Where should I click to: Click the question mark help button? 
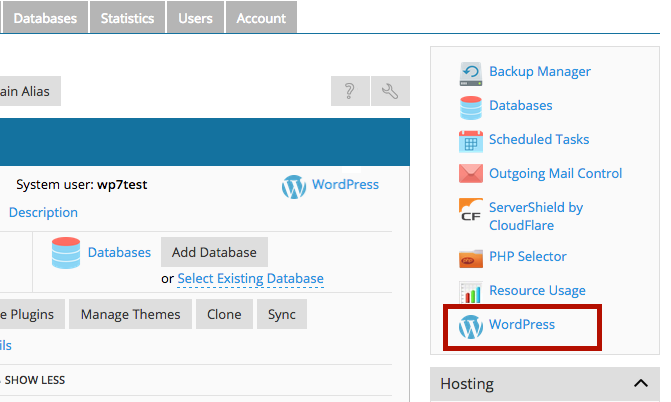[350, 91]
